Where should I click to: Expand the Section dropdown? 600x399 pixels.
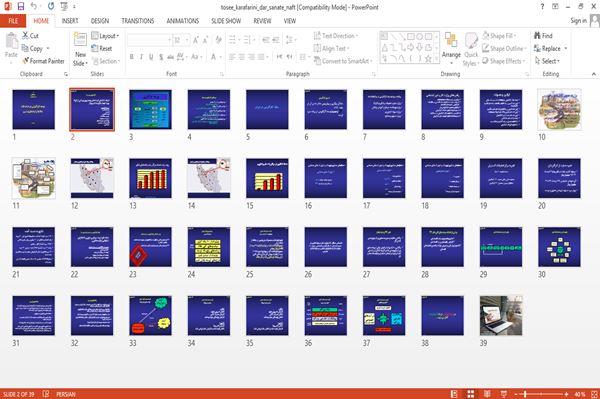106,61
